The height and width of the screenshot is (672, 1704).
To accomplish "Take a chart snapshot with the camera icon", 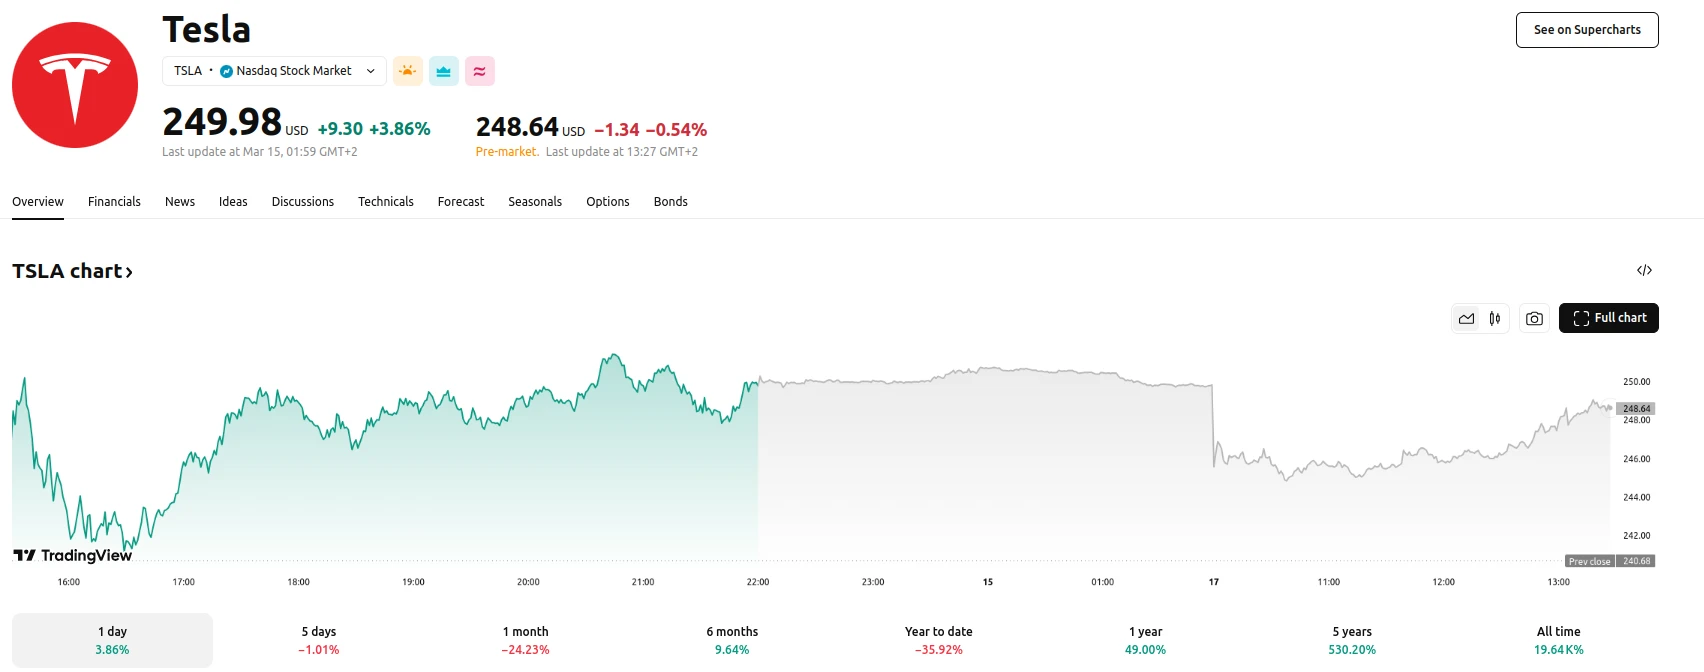I will [1534, 318].
